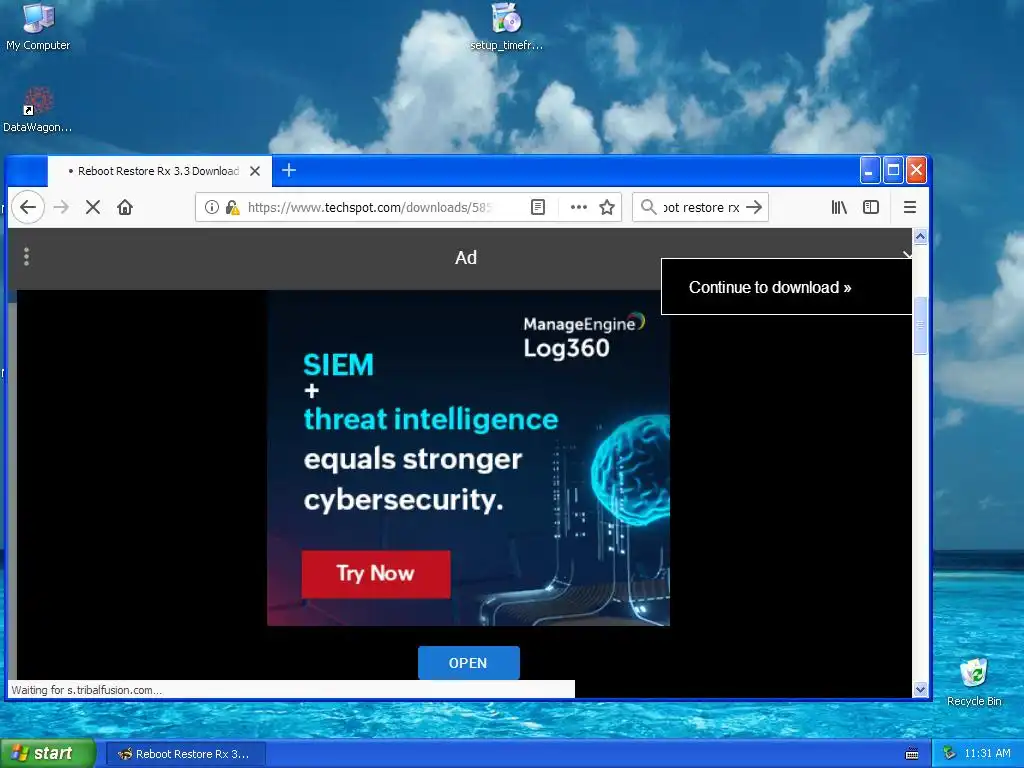The height and width of the screenshot is (768, 1024).
Task: Toggle reader view icon
Action: [x=537, y=207]
